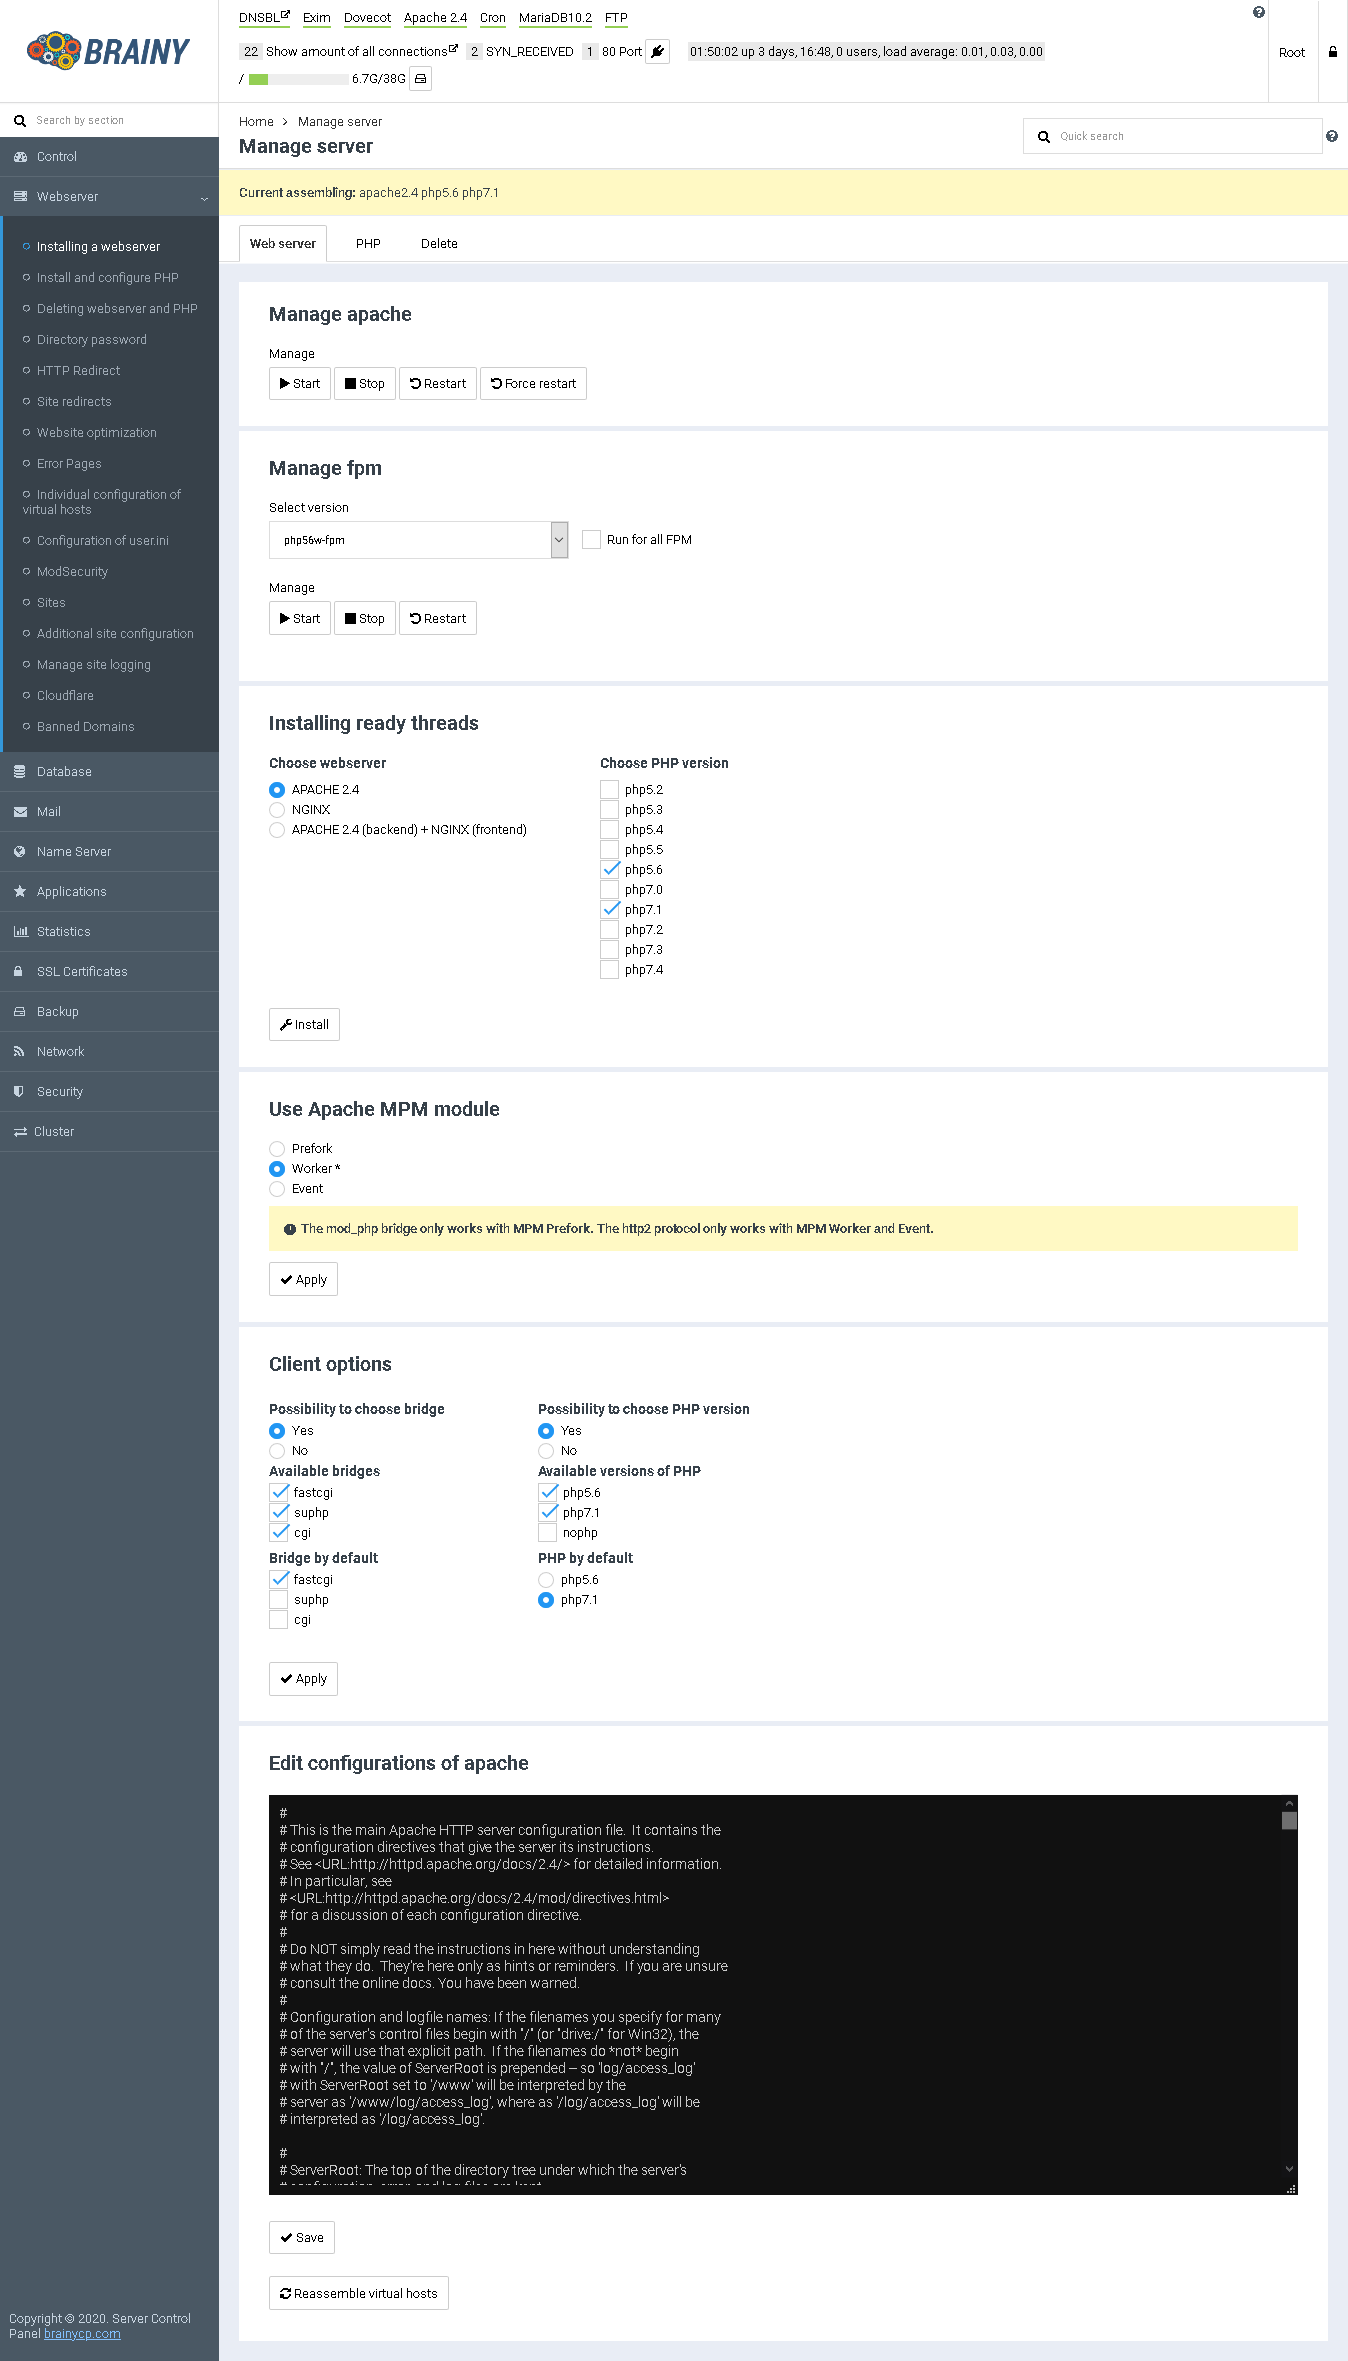Open the Security sidebar section
The height and width of the screenshot is (2361, 1348).
pos(109,1092)
